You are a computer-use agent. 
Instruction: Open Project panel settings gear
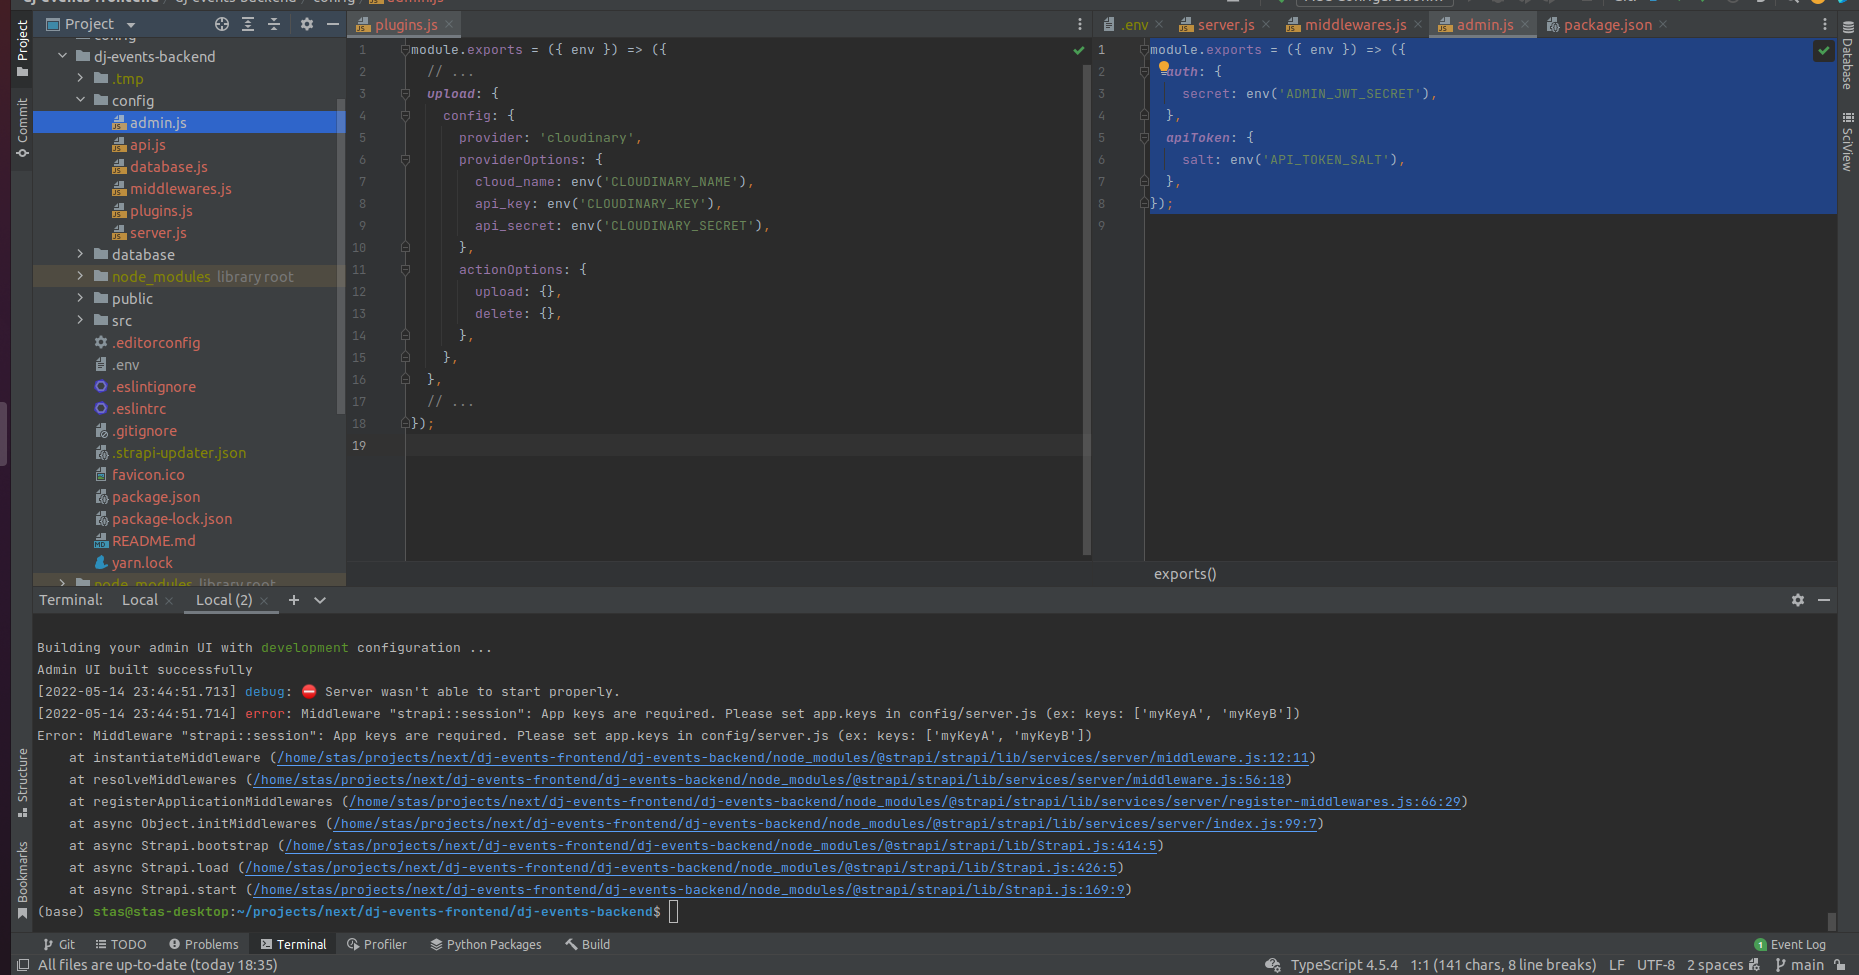pyautogui.click(x=307, y=24)
